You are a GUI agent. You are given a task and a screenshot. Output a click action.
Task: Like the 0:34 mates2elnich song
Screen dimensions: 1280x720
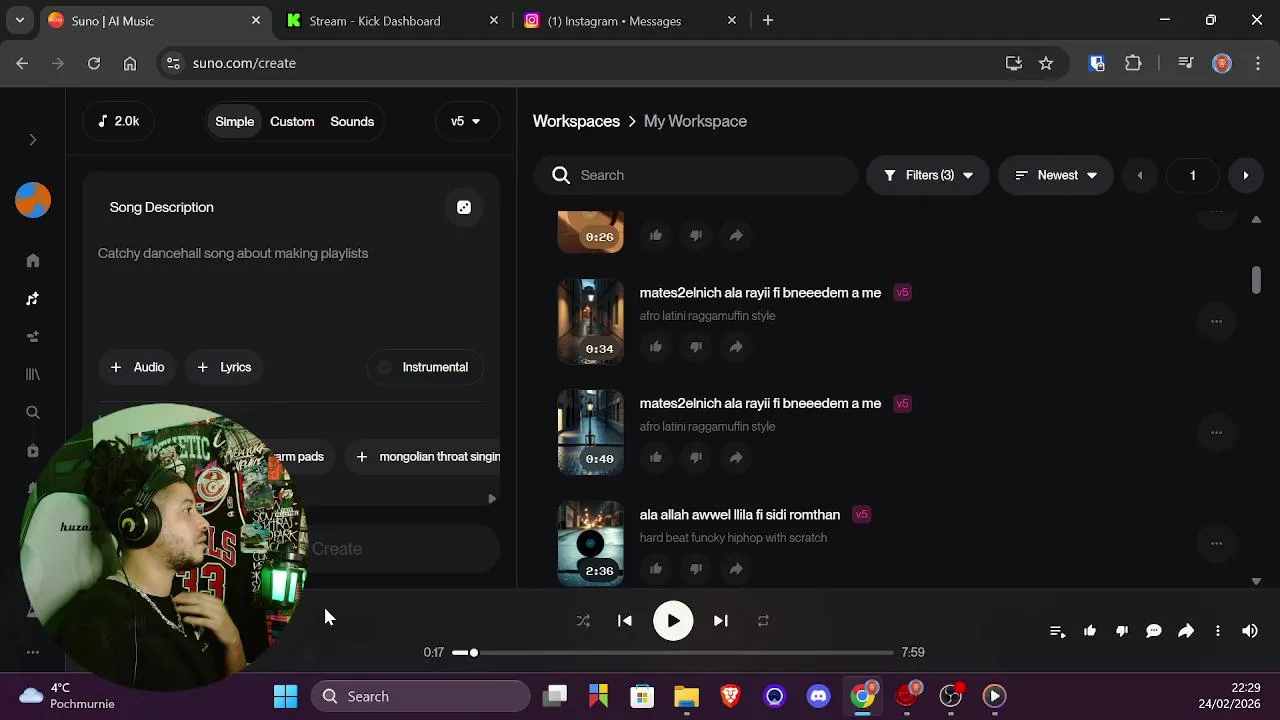click(x=656, y=347)
